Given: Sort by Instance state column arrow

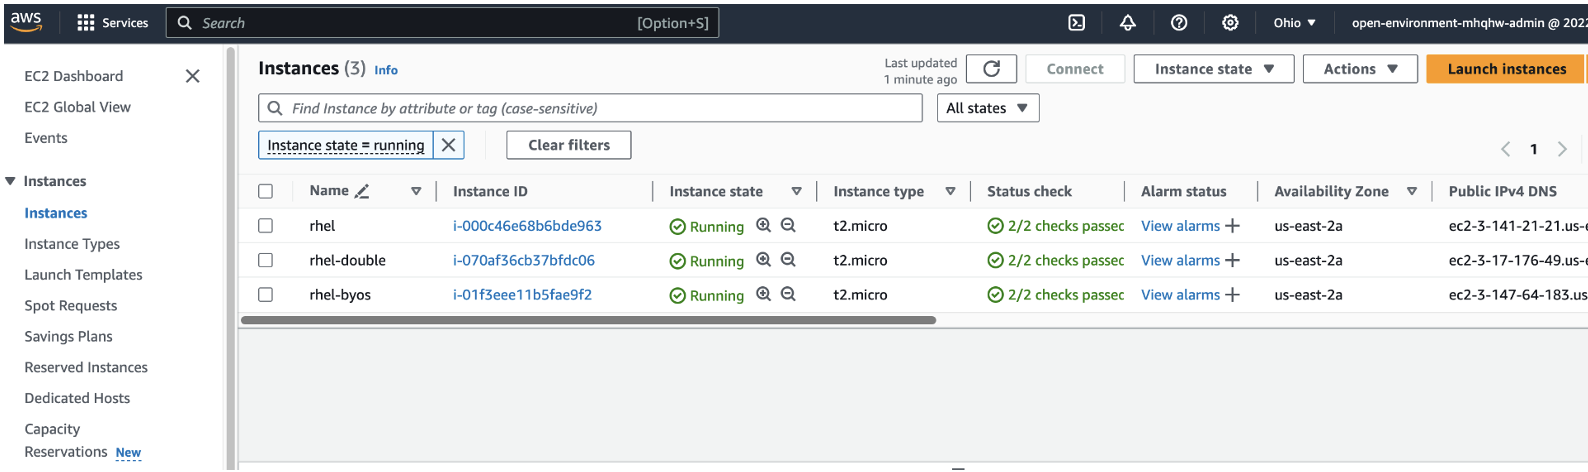Looking at the screenshot, I should coord(796,191).
